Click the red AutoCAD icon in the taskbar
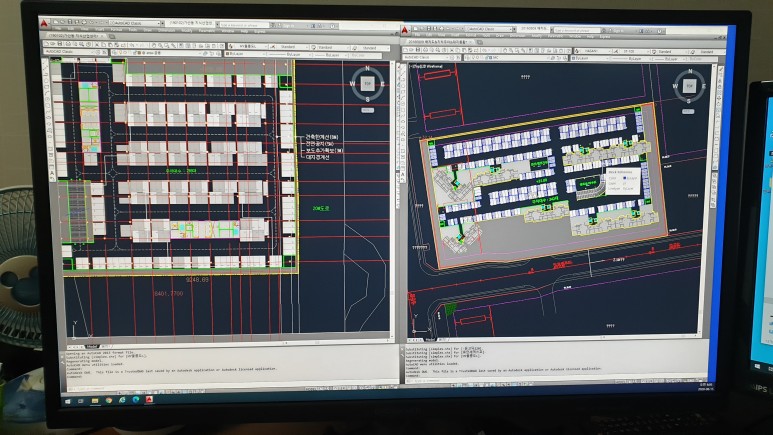Viewport: 773px width, 435px height. tap(149, 398)
